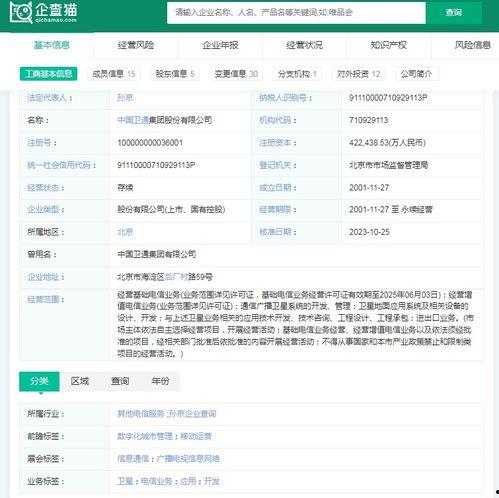The image size is (499, 498).
Task: Click the 统一社会信用代码 label link
Action: (x=59, y=165)
